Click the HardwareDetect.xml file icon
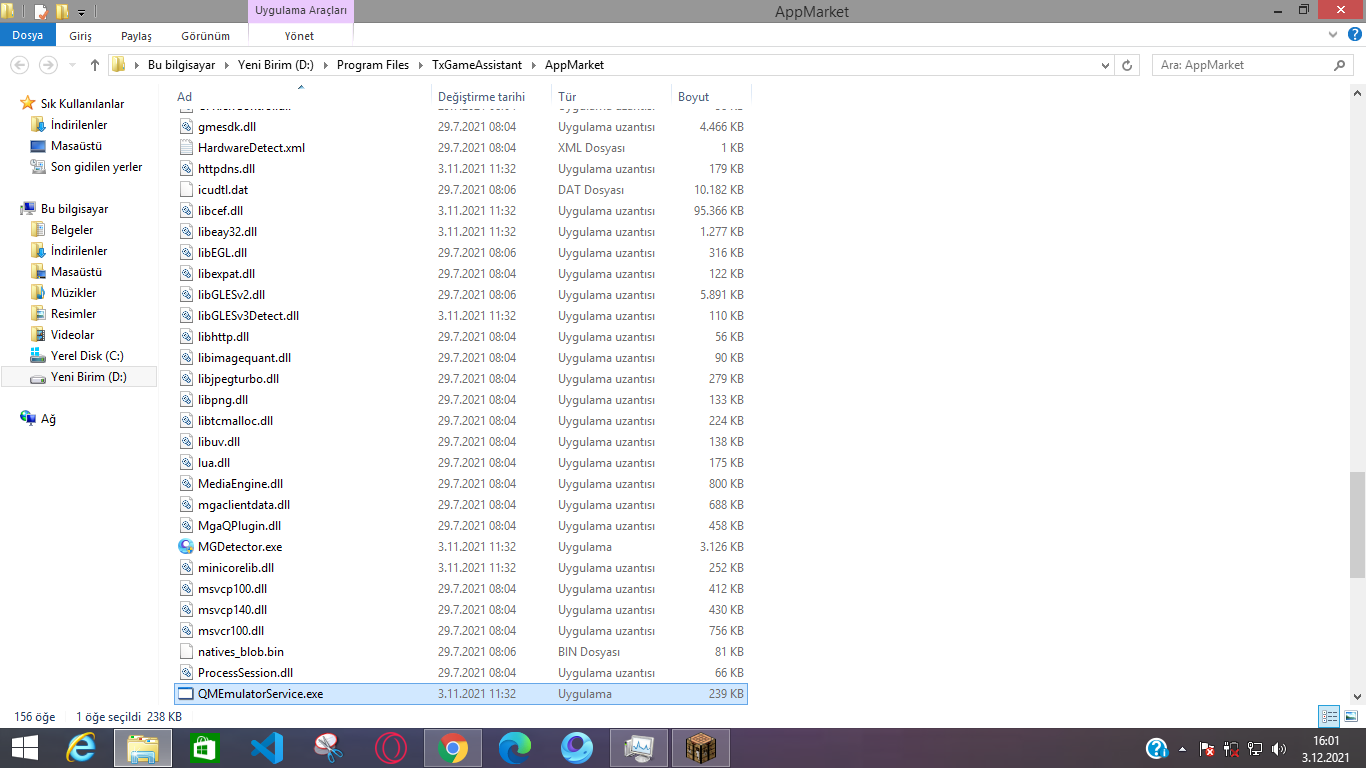This screenshot has height=768, width=1366. (x=186, y=148)
